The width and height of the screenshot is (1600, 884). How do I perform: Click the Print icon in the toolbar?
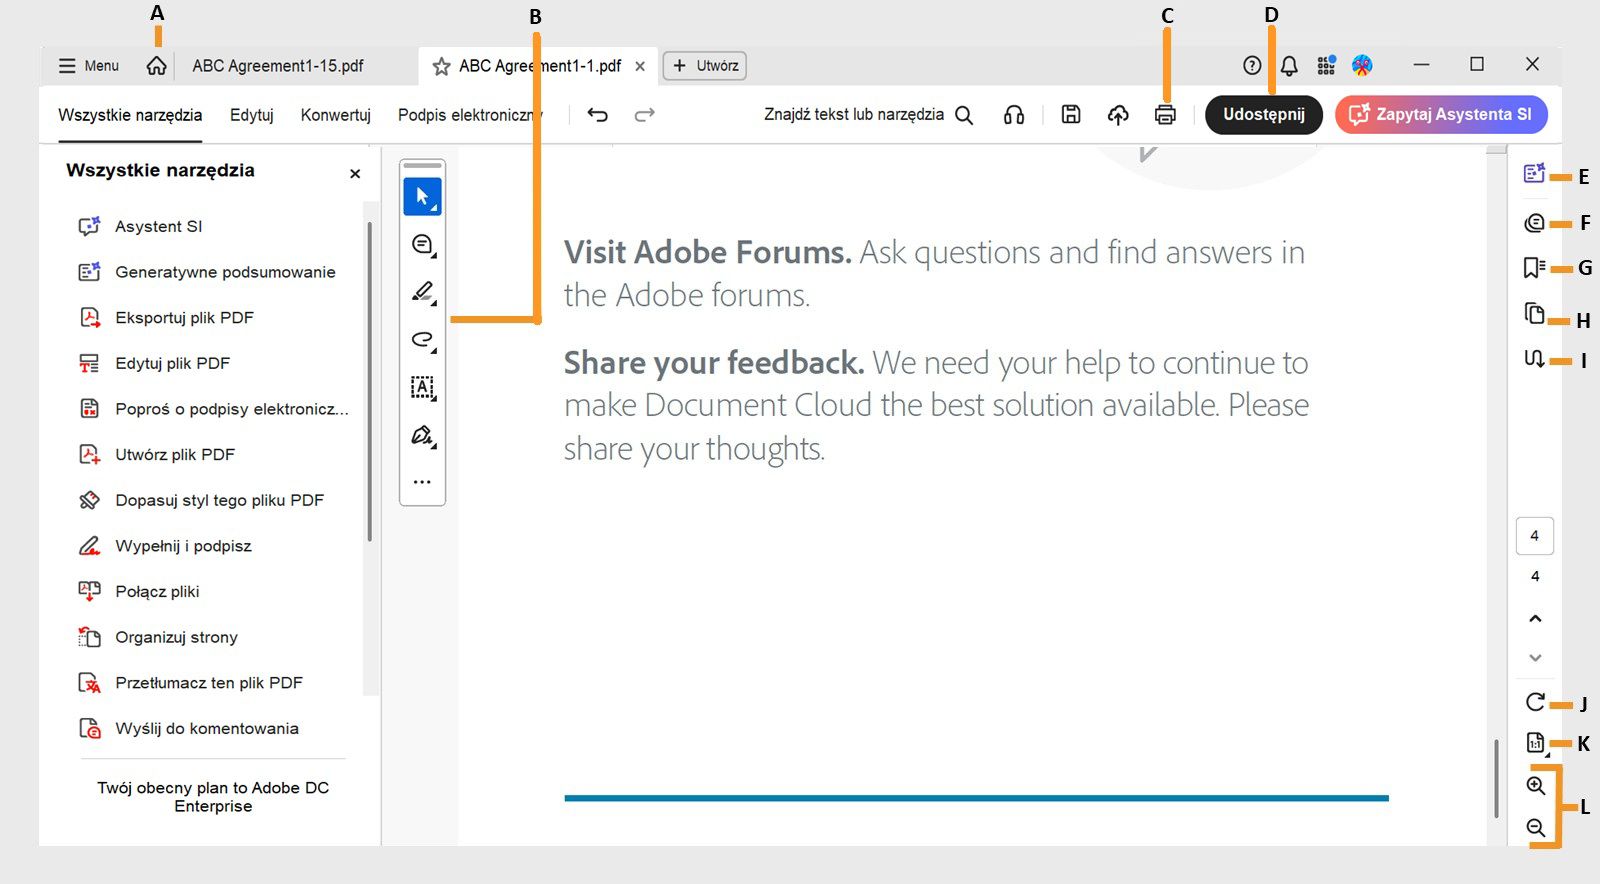click(x=1165, y=115)
